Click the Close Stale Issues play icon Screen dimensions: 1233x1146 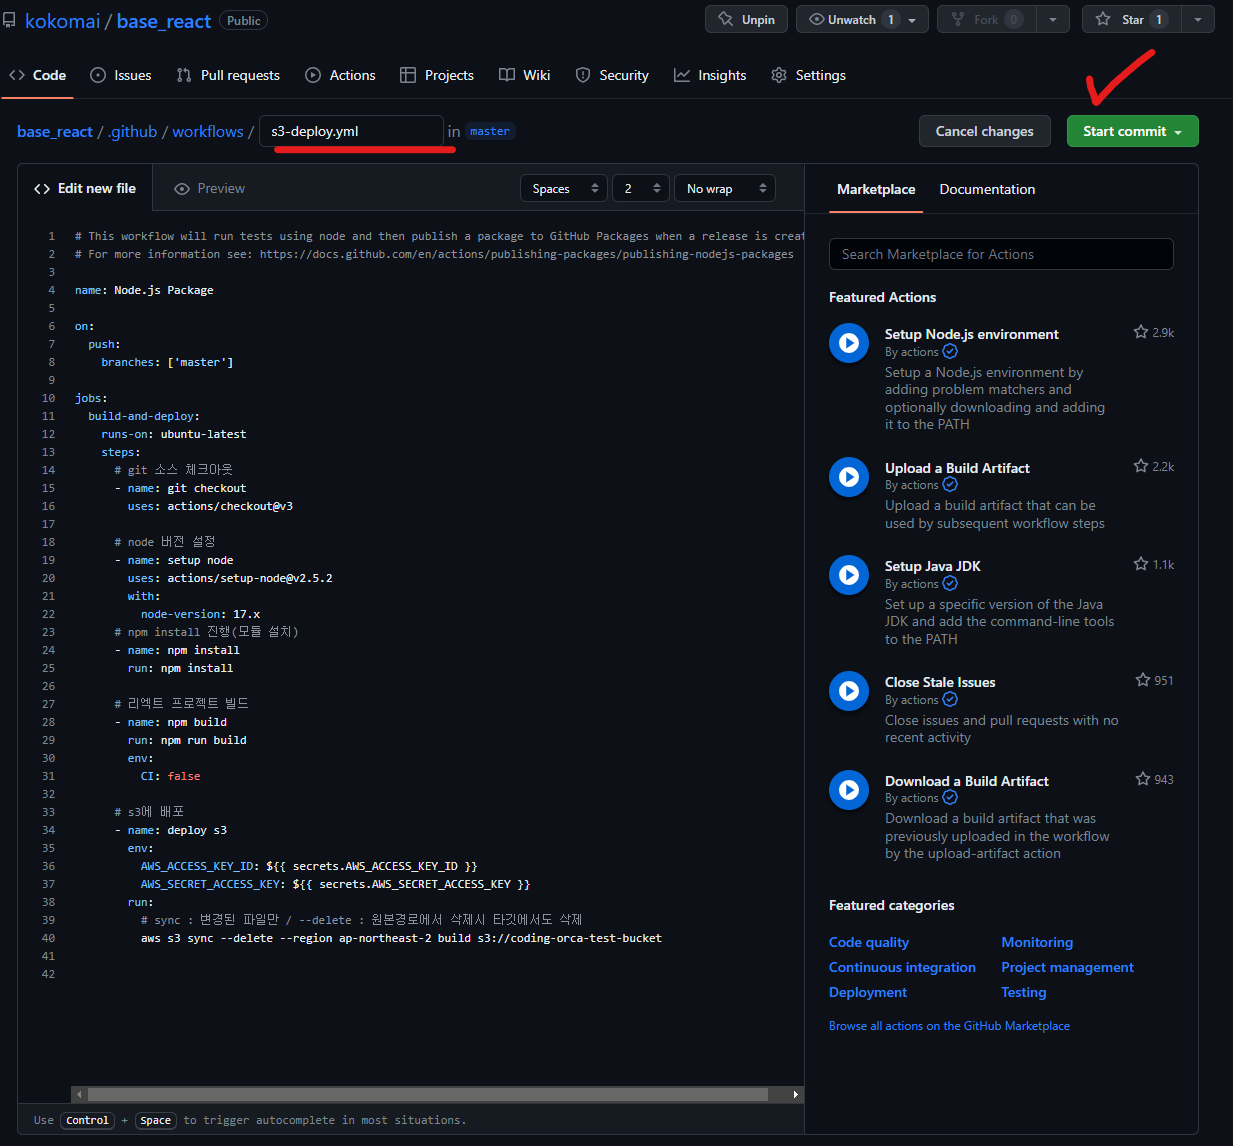pyautogui.click(x=849, y=691)
